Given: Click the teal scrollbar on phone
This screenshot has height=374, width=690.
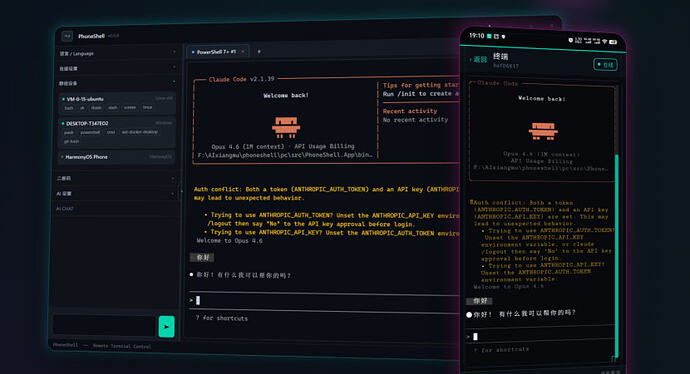Looking at the screenshot, I should (617, 255).
